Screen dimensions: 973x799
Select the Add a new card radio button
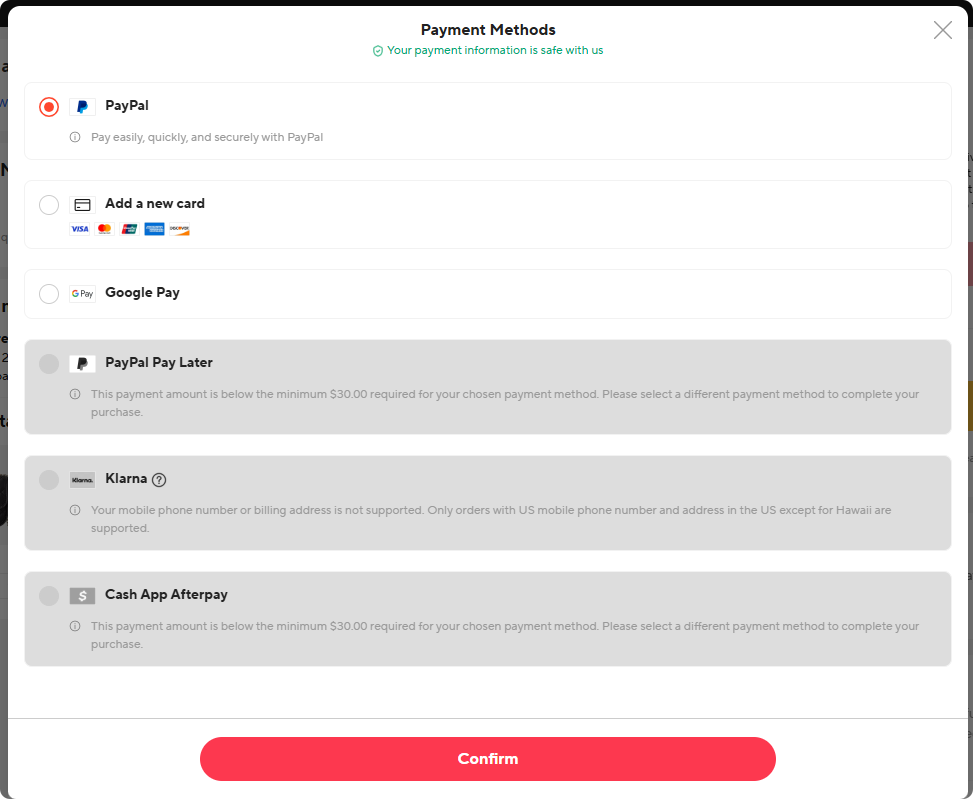[49, 205]
